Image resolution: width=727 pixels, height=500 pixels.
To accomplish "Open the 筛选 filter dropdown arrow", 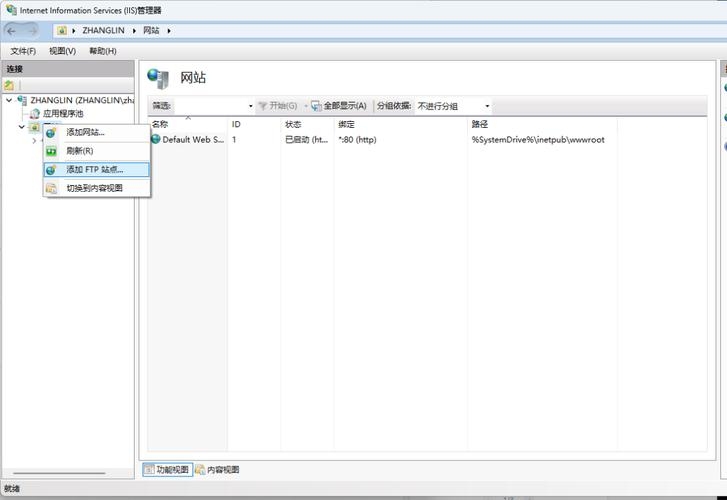I will tap(250, 106).
